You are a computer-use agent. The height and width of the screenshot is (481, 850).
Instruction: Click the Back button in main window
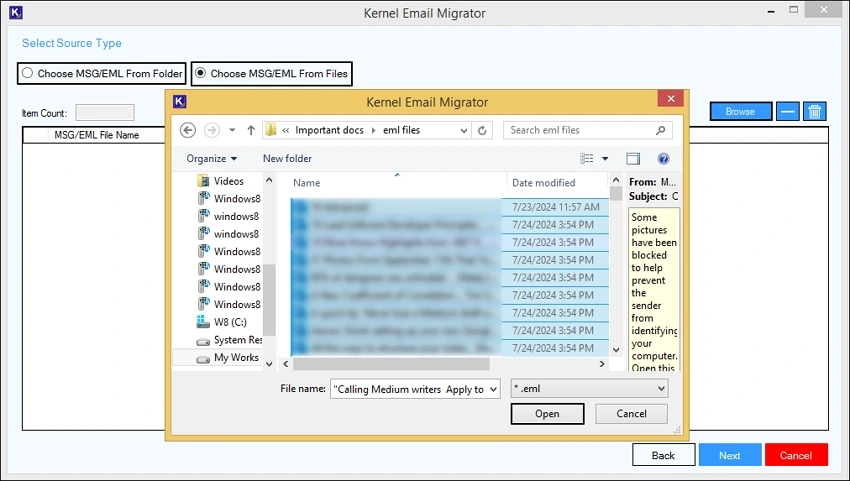pos(664,455)
